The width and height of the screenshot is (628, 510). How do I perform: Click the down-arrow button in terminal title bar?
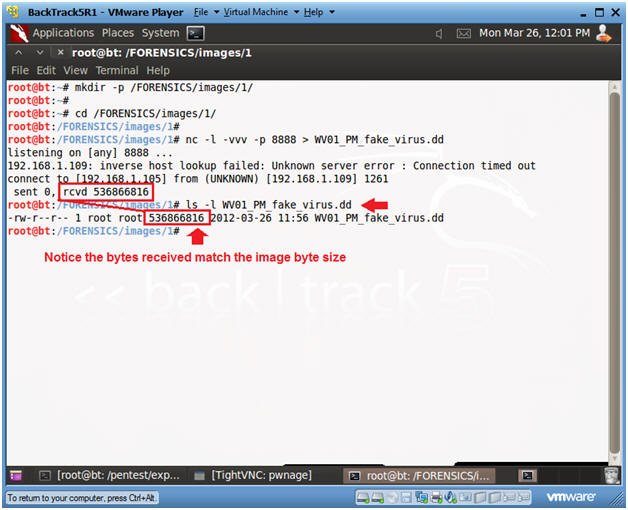click(40, 52)
